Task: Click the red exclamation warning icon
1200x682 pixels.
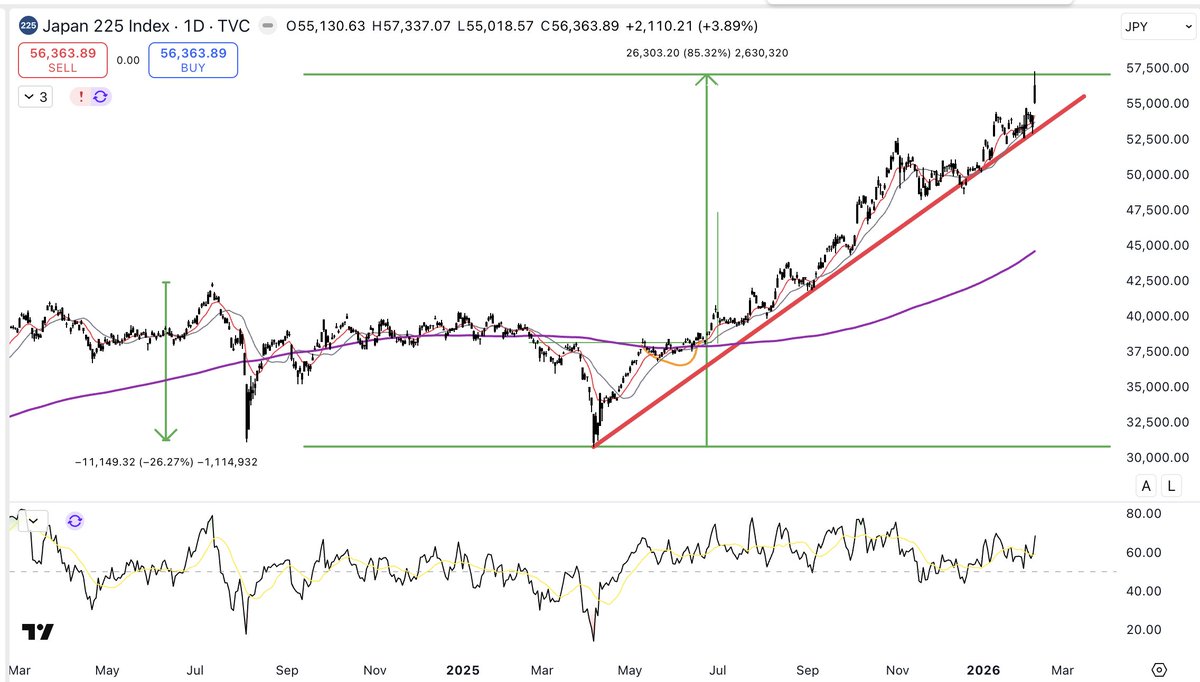Action: click(81, 97)
